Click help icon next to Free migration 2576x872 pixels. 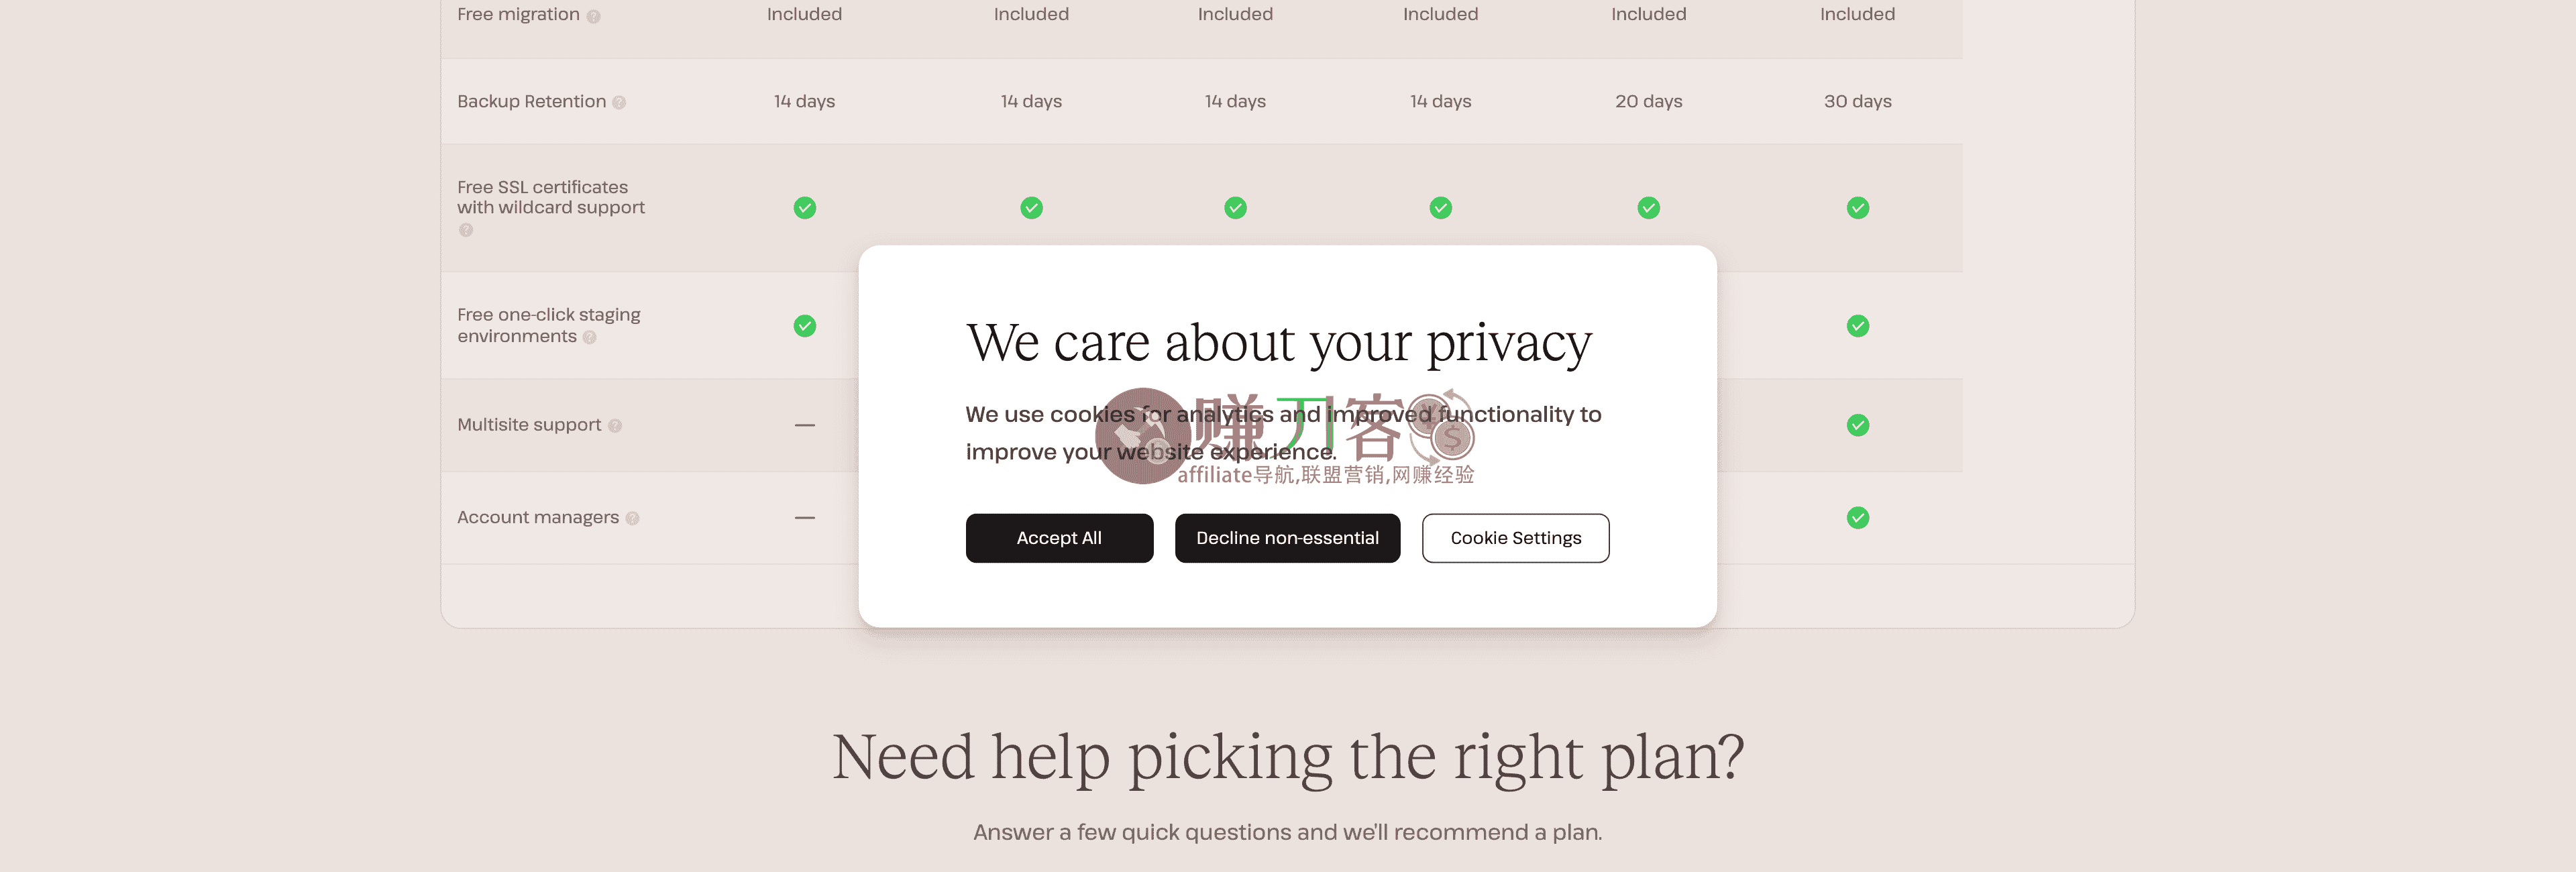pyautogui.click(x=593, y=16)
